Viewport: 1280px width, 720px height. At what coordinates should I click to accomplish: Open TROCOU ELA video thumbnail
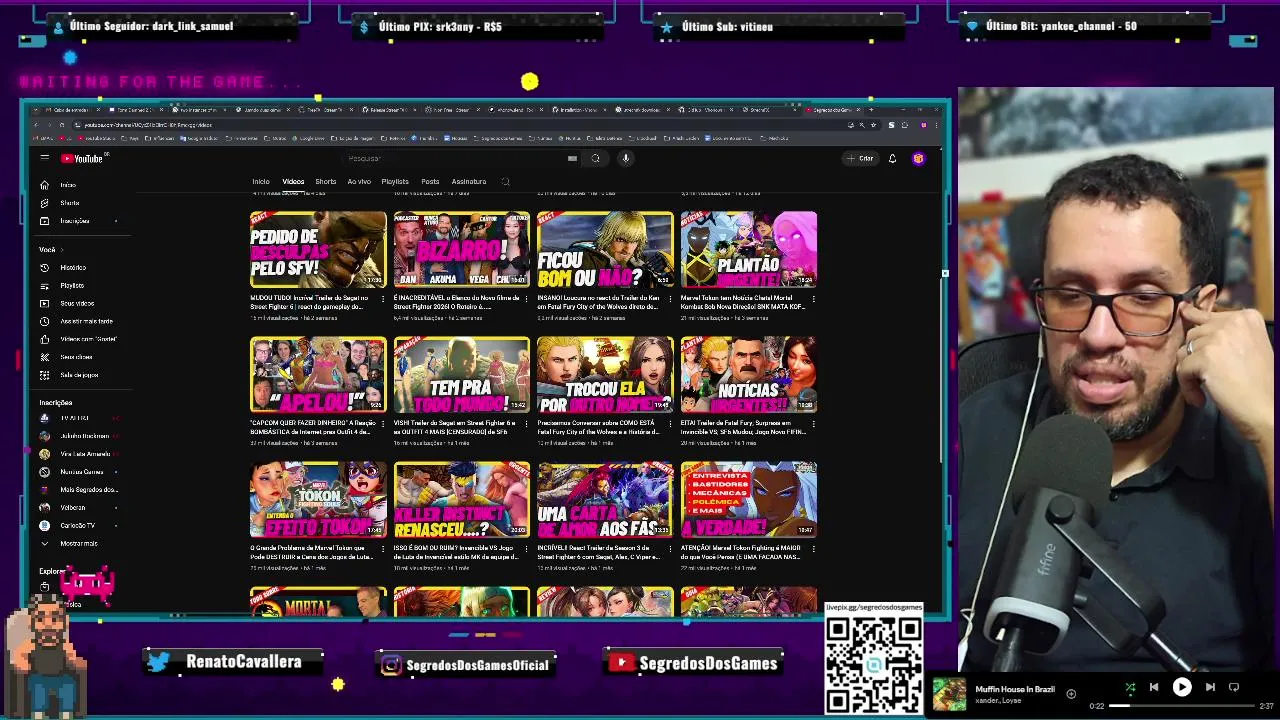tap(605, 374)
